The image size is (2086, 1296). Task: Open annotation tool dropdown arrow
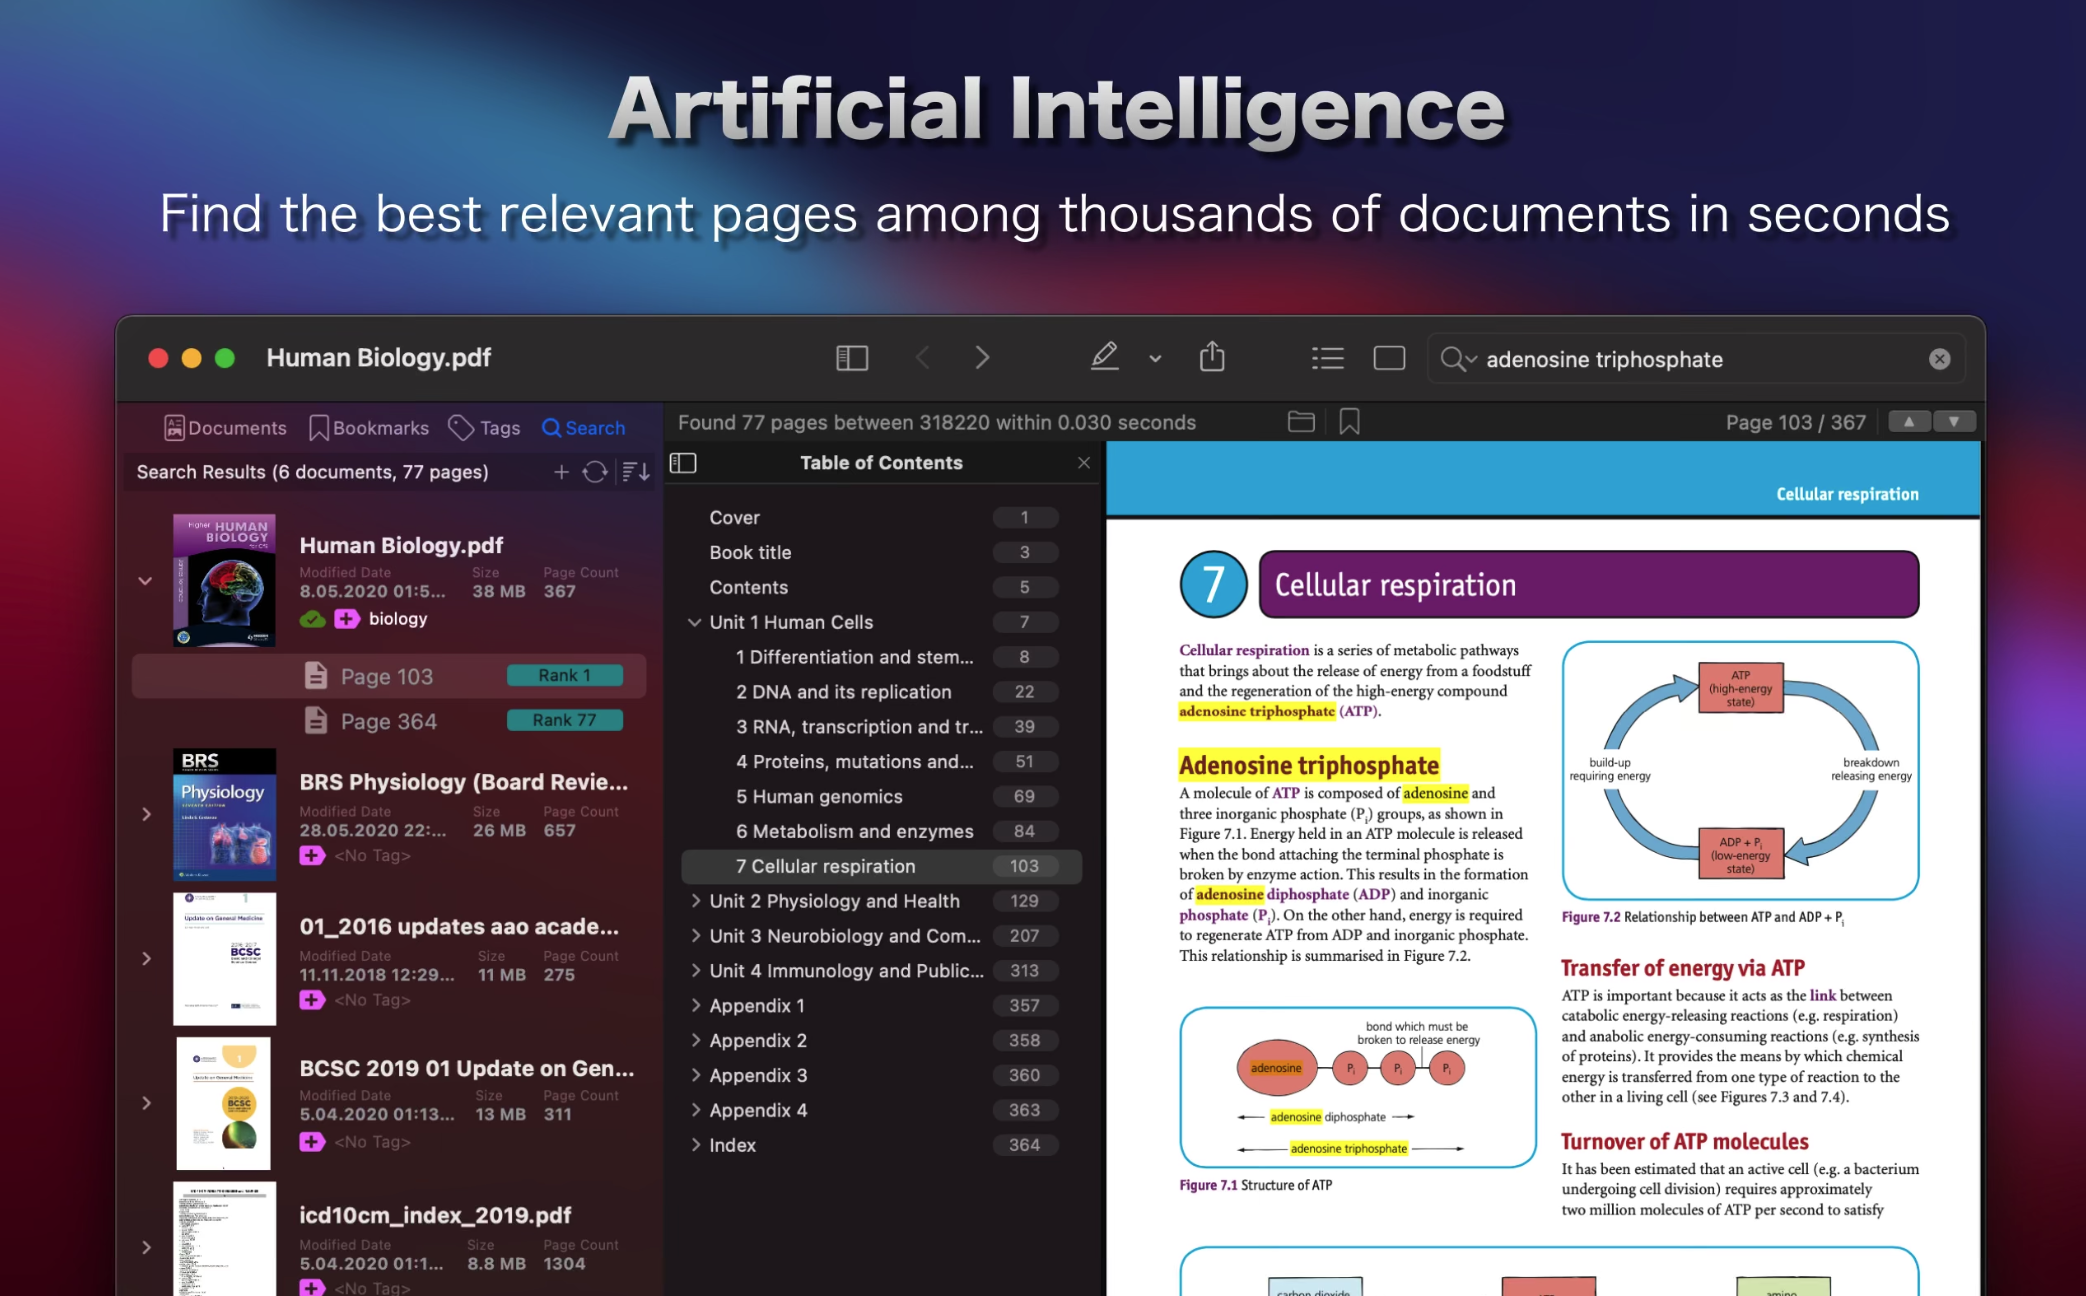[x=1155, y=359]
